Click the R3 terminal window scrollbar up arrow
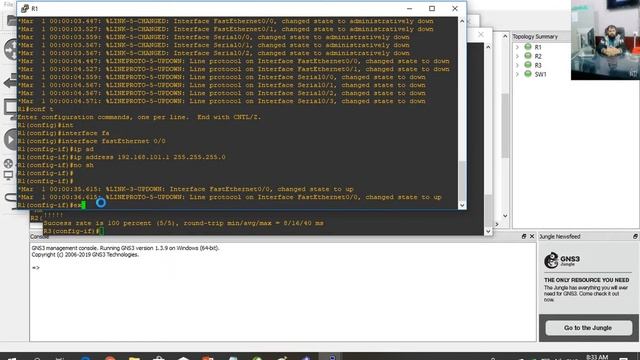The image size is (640, 360). 488,47
